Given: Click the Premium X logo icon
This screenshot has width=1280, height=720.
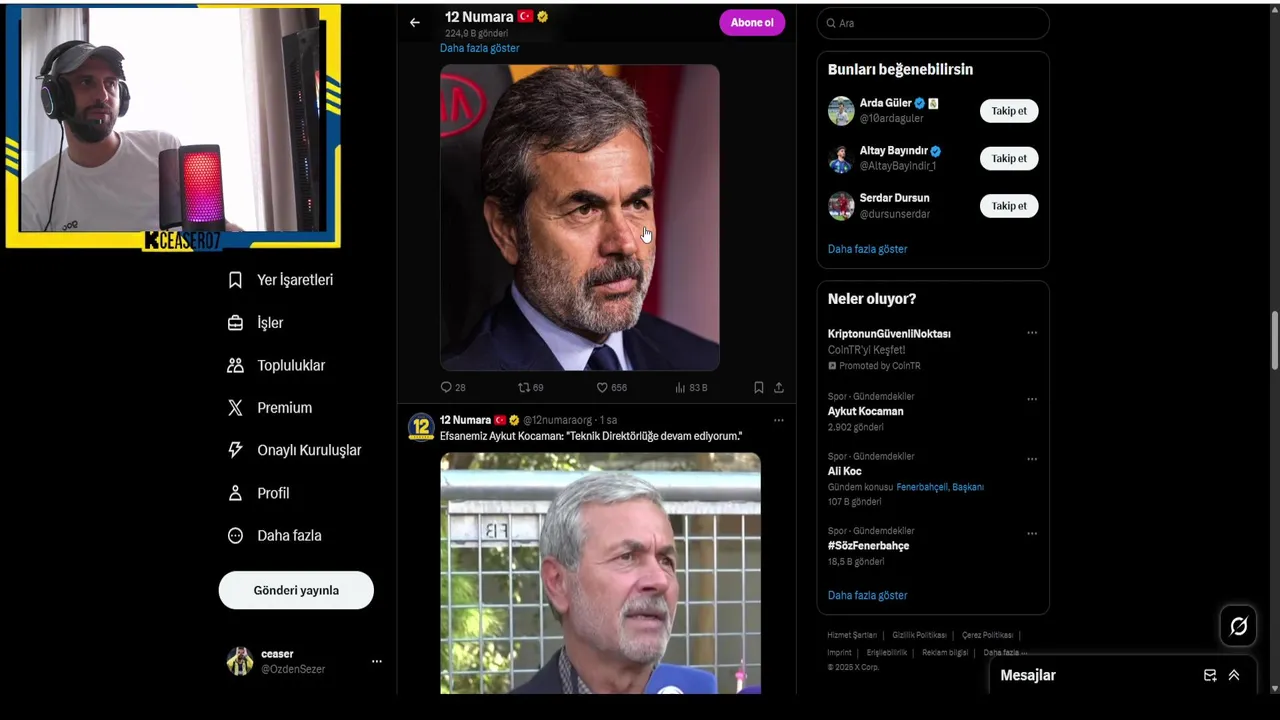Looking at the screenshot, I should [x=235, y=408].
